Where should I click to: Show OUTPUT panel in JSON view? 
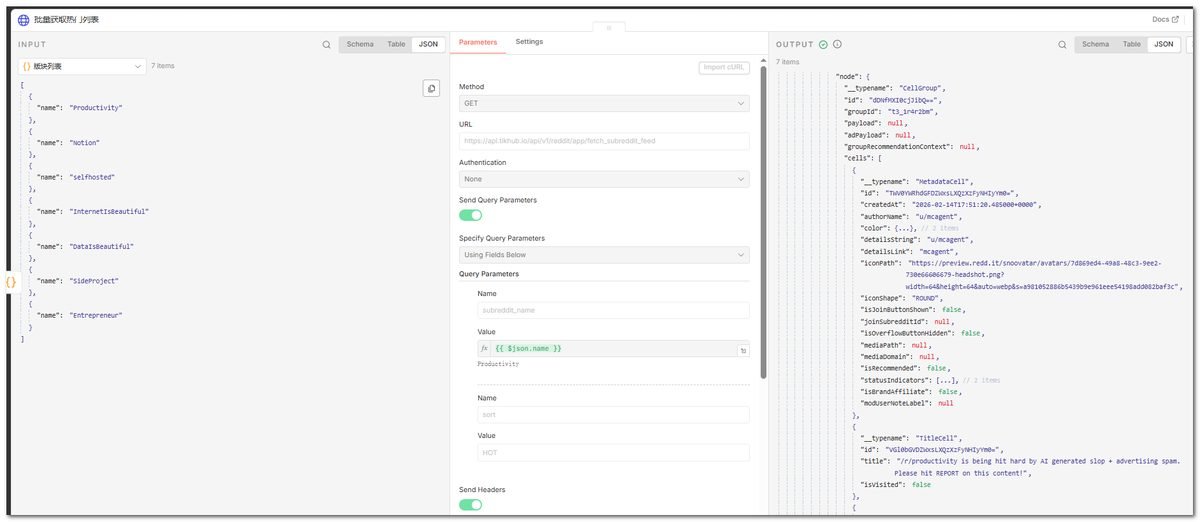[1162, 44]
